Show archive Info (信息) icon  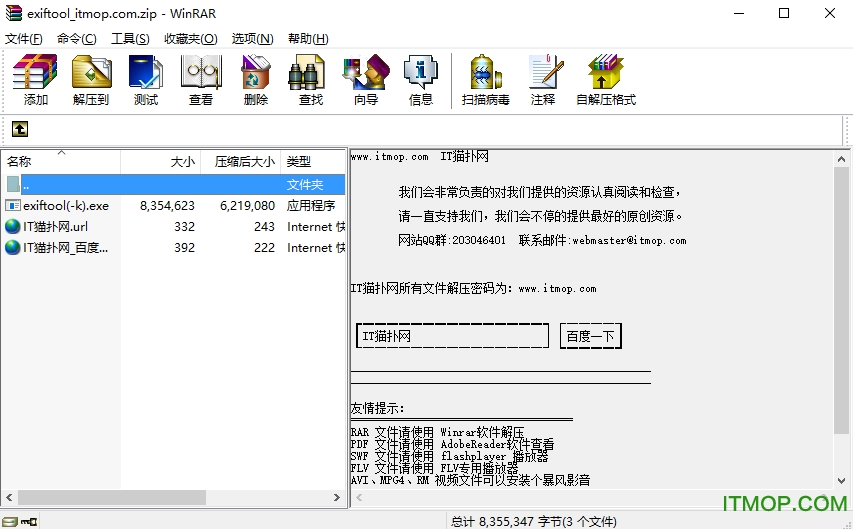[x=421, y=79]
